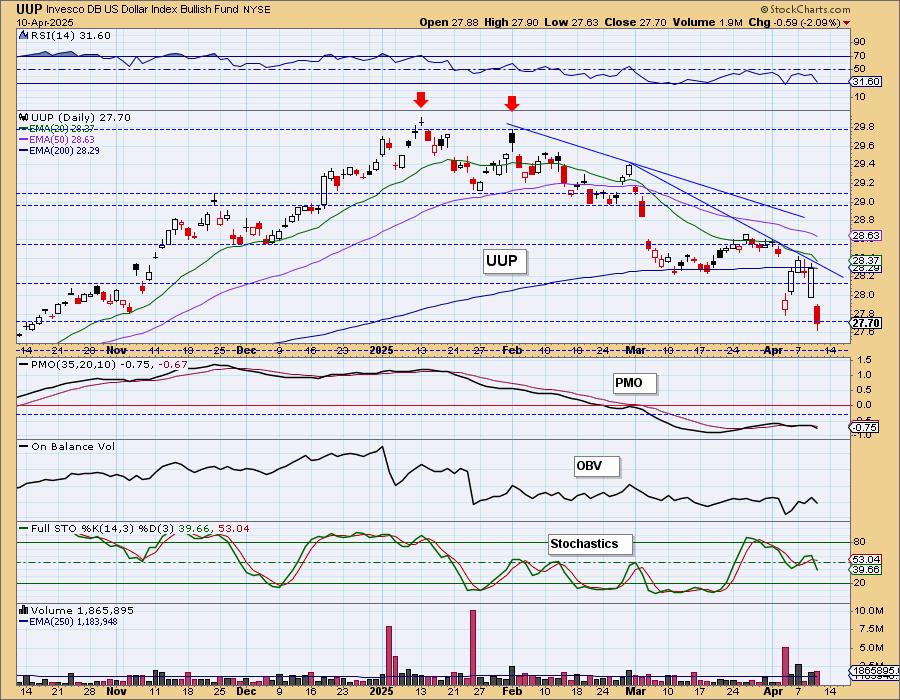This screenshot has height=700, width=900.
Task: Click the early-April volume spike bar
Action: click(785, 666)
